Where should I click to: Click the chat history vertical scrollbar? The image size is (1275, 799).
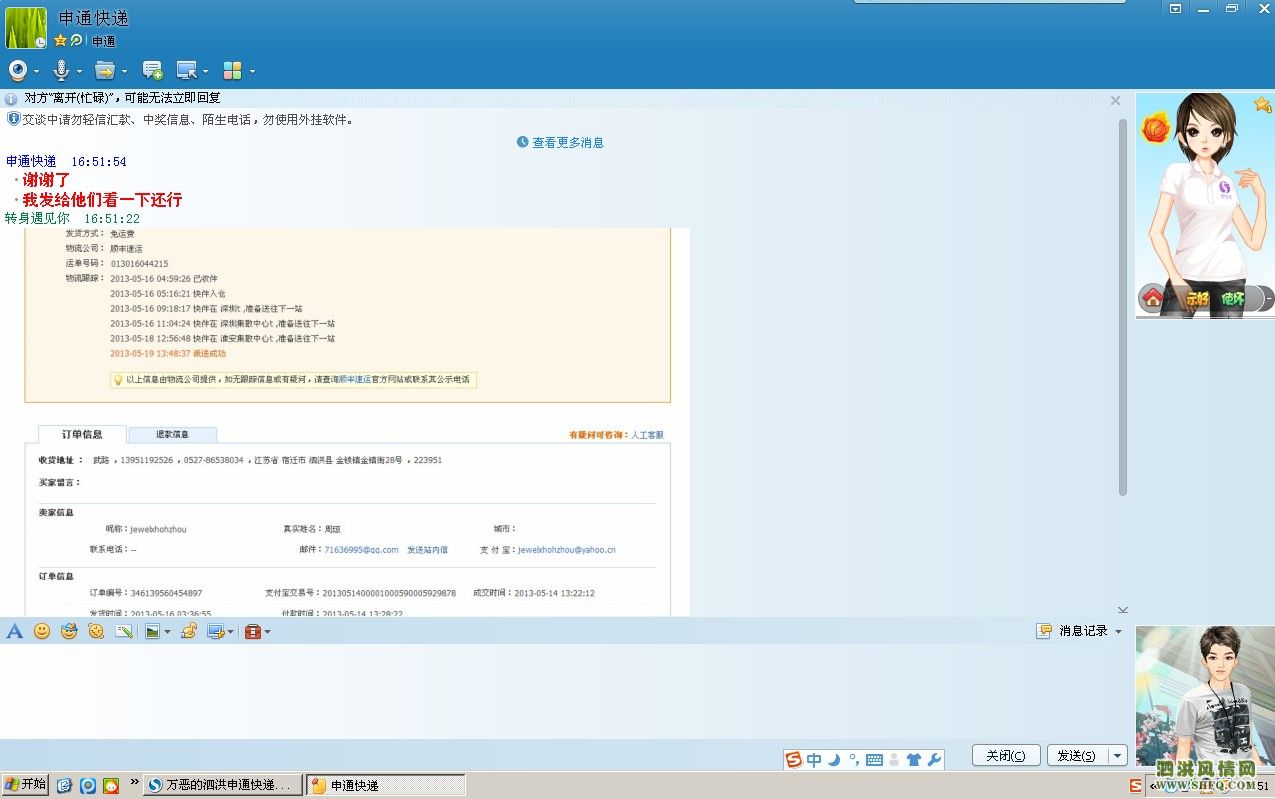(x=1122, y=300)
